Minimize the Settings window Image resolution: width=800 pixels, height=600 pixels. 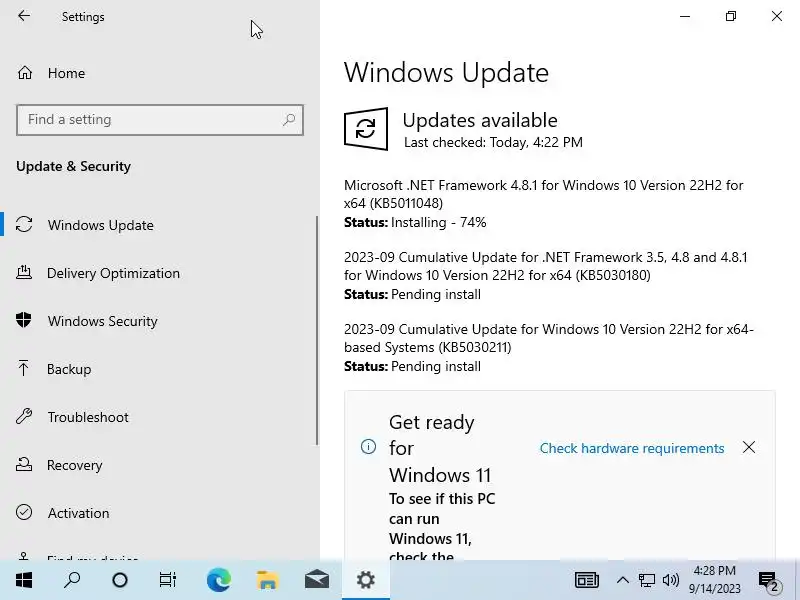click(685, 16)
